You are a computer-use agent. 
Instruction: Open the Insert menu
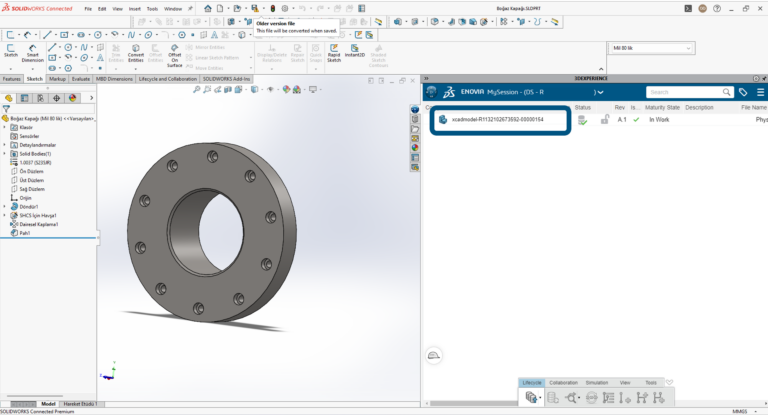pos(134,9)
